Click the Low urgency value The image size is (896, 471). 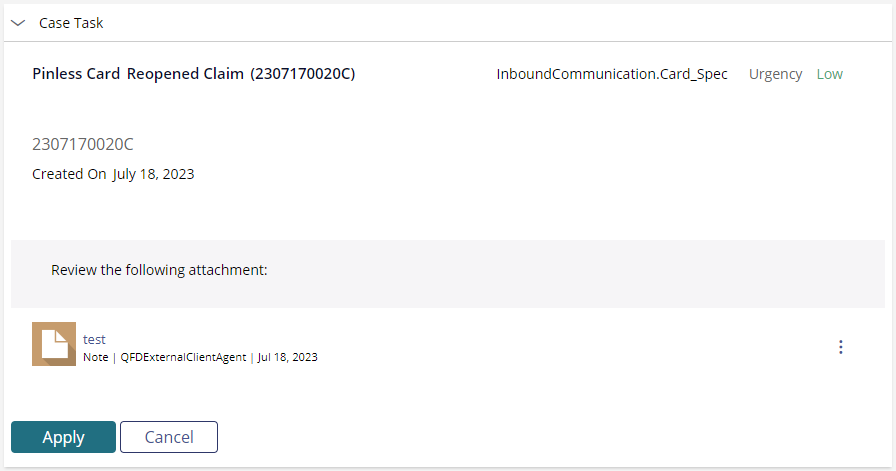pyautogui.click(x=830, y=74)
